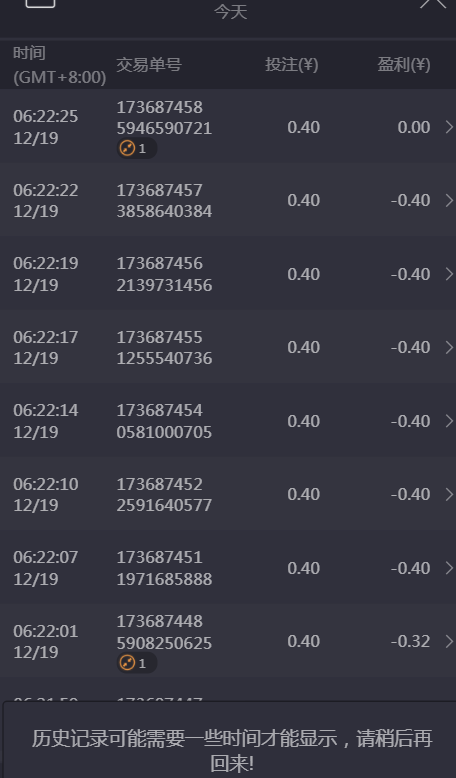
Task: Click orange free-spin badge on 06:22:25 record
Action: (x=137, y=148)
